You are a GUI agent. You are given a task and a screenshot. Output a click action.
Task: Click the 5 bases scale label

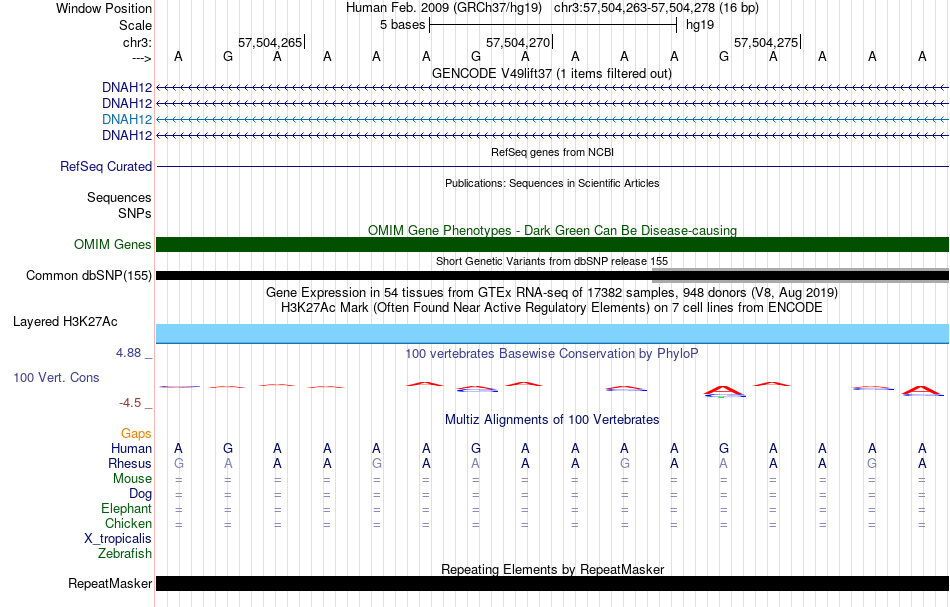tap(402, 25)
